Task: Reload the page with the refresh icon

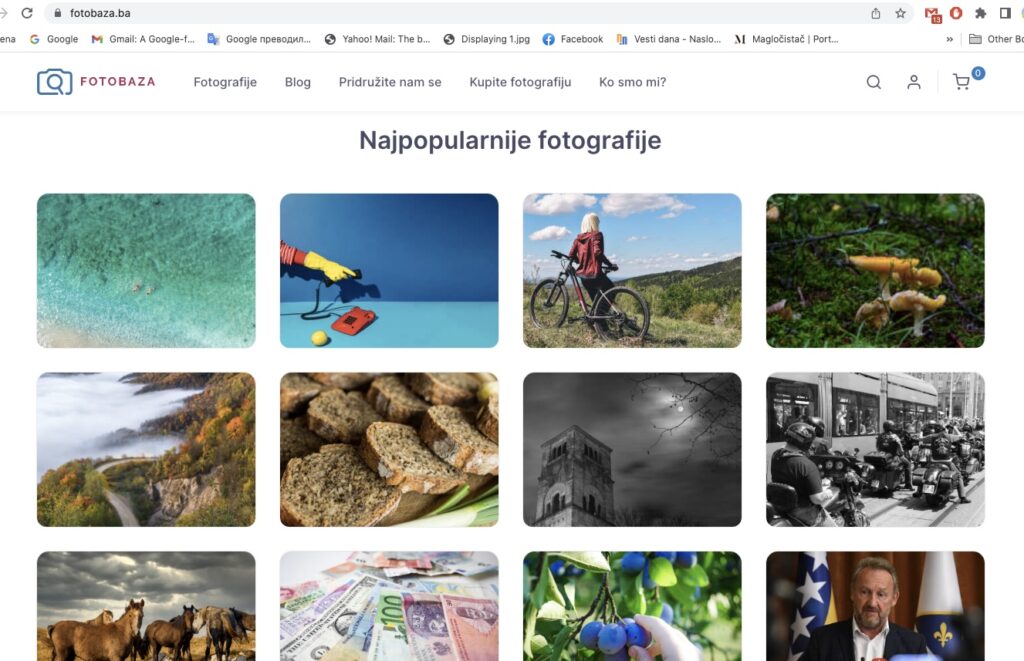Action: 27,13
